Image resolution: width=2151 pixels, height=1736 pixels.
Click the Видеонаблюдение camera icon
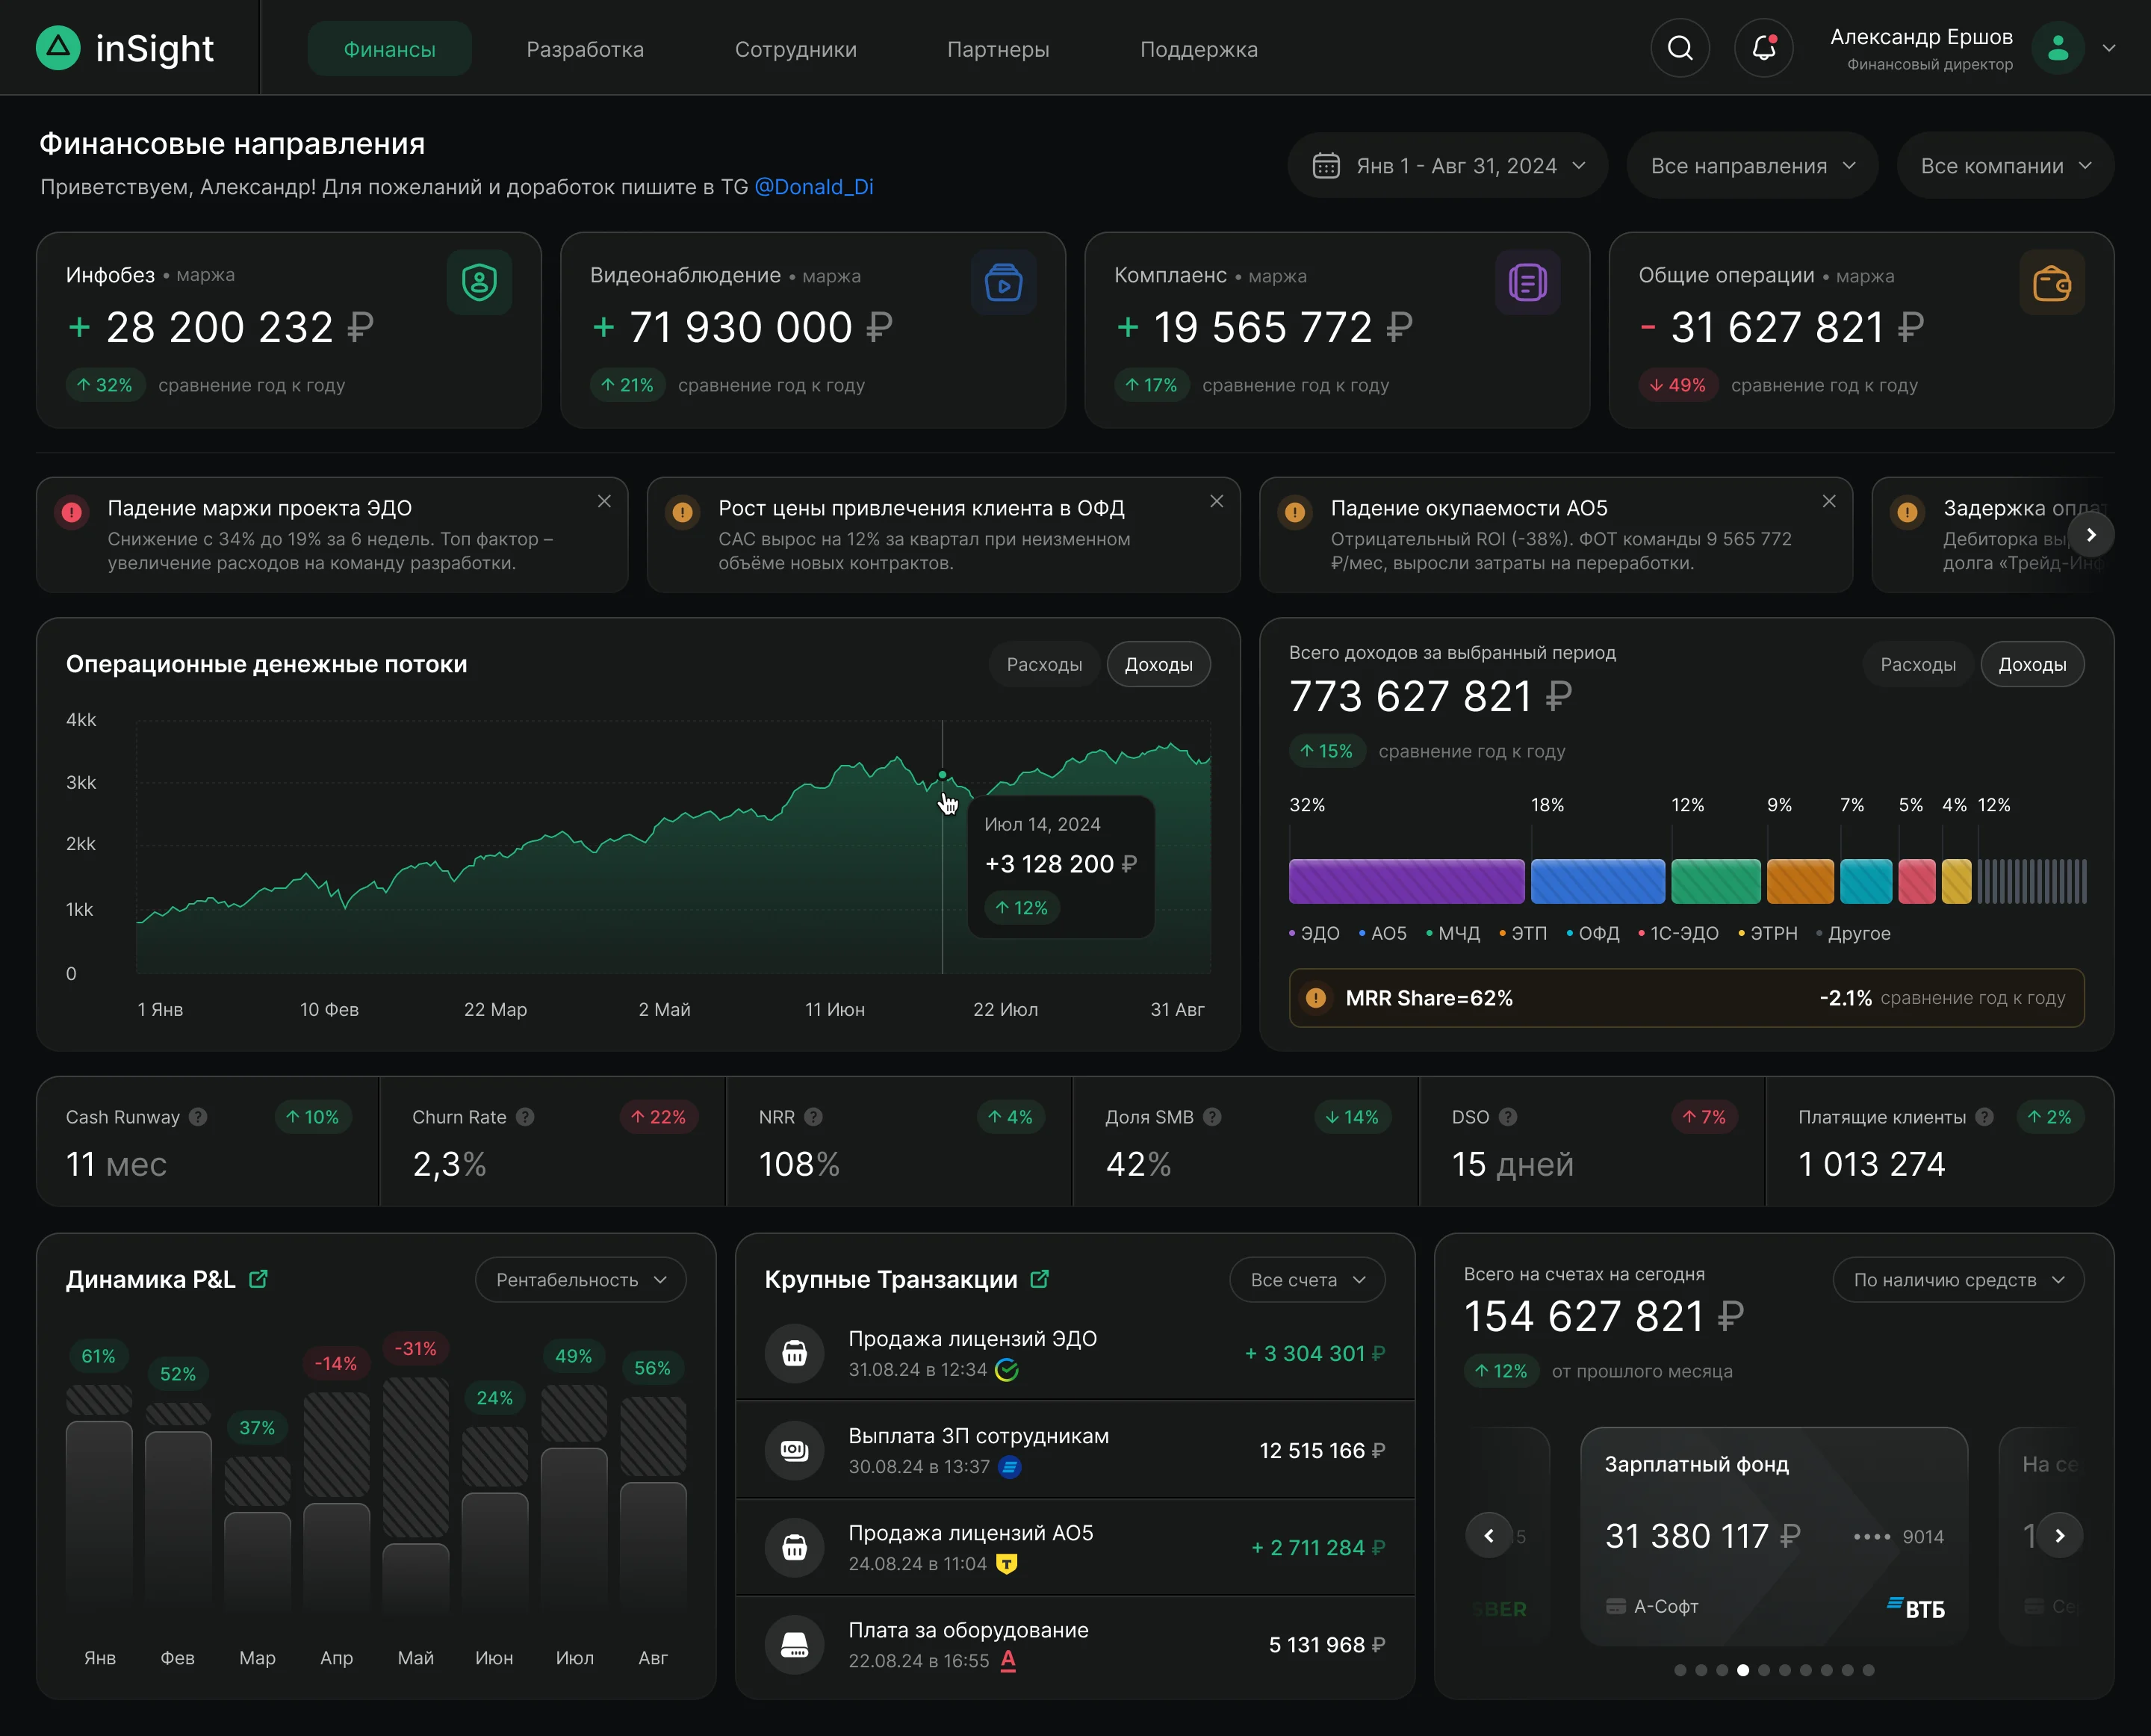tap(1003, 282)
